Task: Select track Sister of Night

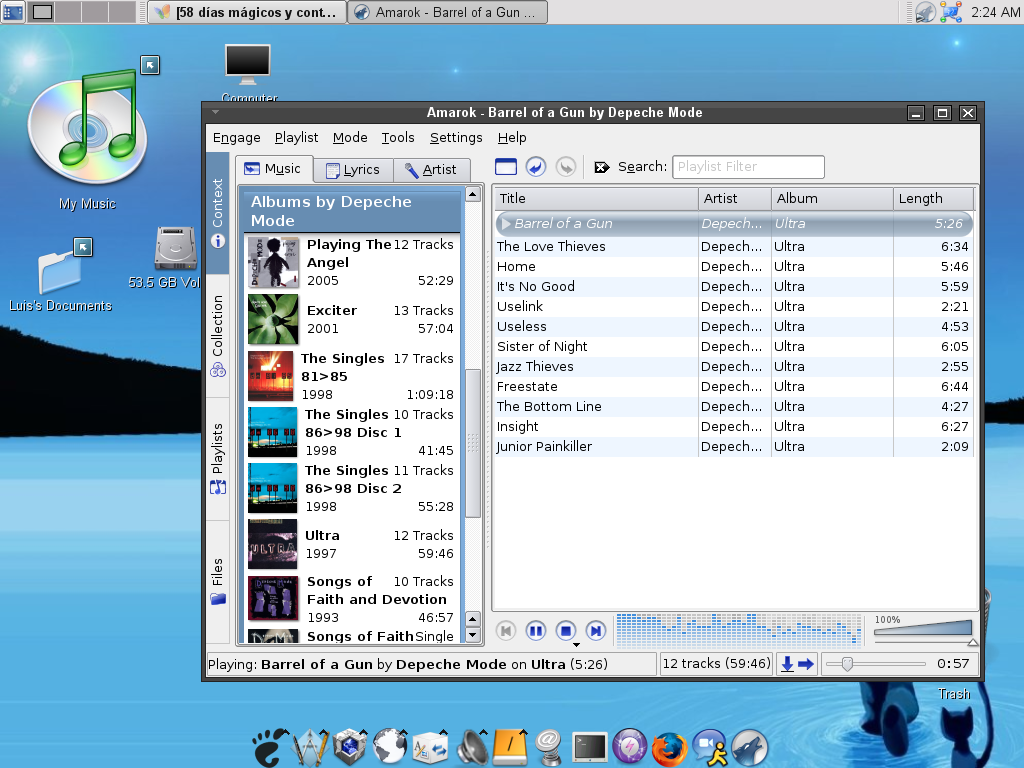Action: click(x=734, y=346)
